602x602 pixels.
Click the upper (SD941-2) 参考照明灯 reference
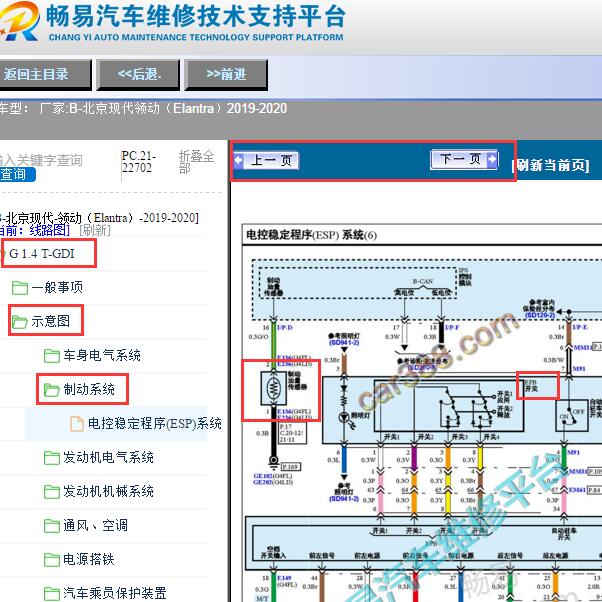point(344,342)
